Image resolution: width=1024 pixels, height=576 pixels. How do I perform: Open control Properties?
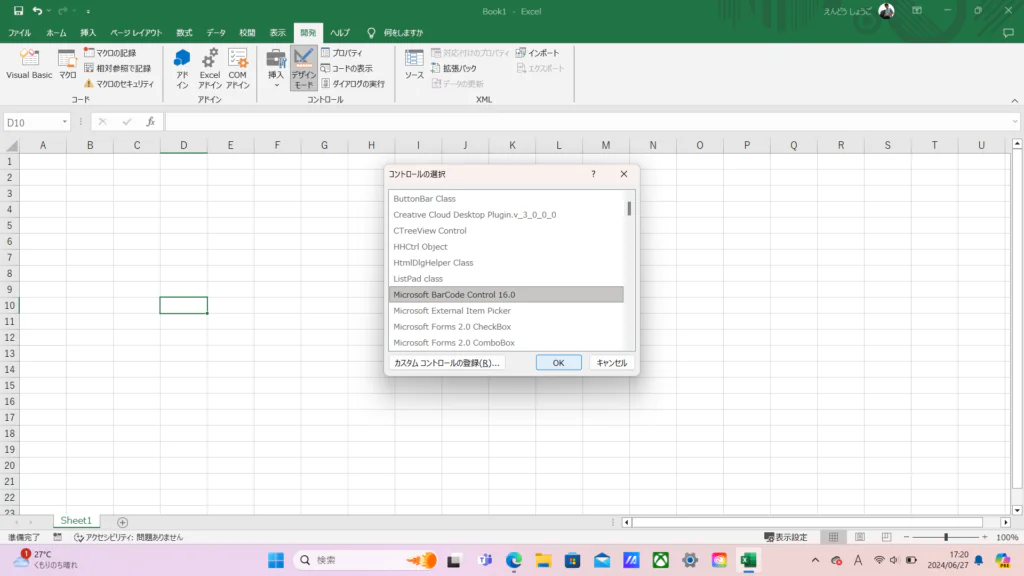point(342,53)
